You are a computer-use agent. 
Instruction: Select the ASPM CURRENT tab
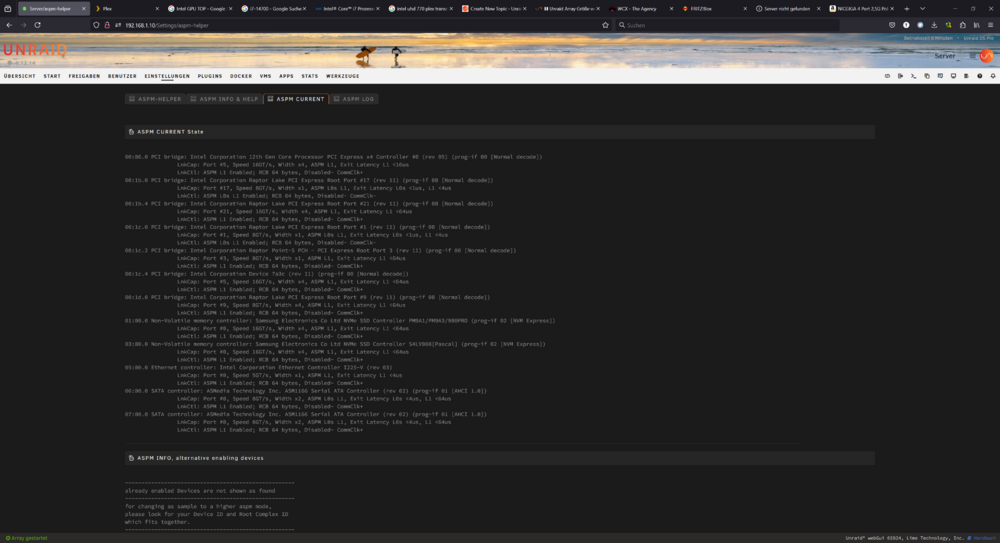pyautogui.click(x=296, y=99)
